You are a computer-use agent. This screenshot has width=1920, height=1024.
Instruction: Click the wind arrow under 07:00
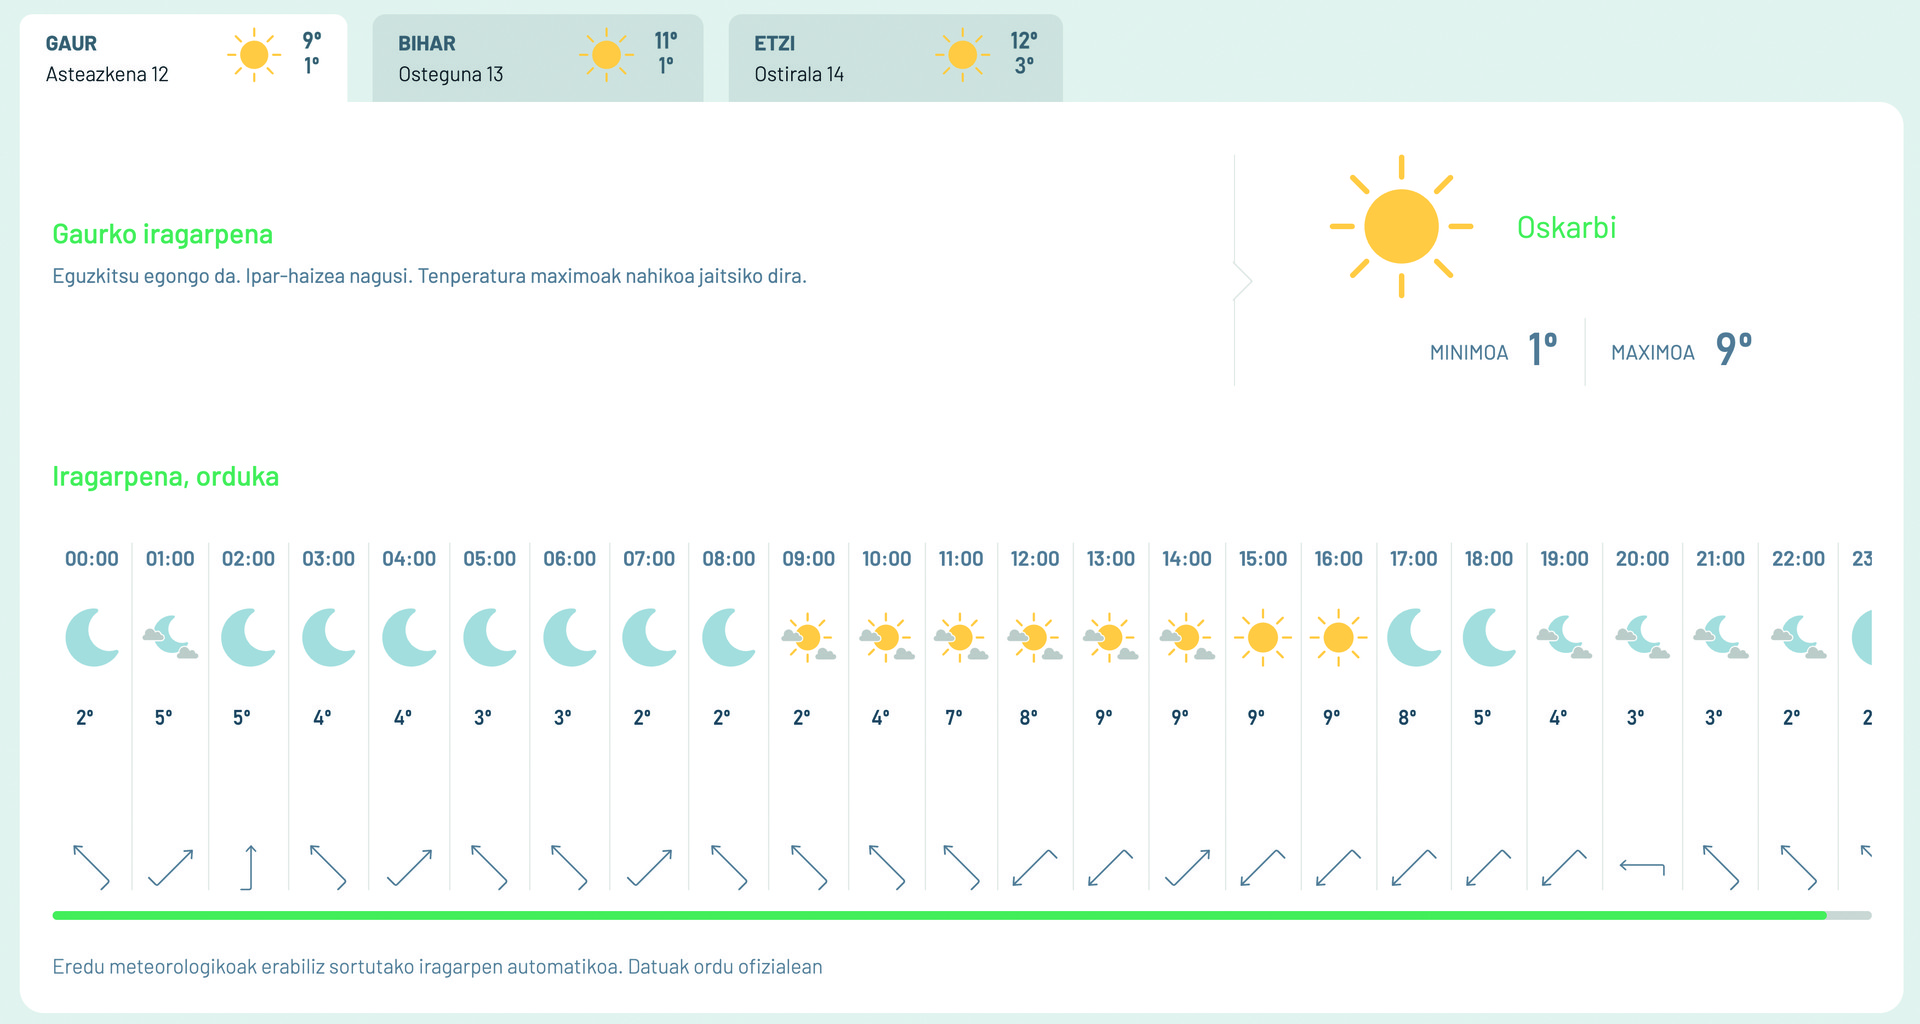(x=649, y=867)
